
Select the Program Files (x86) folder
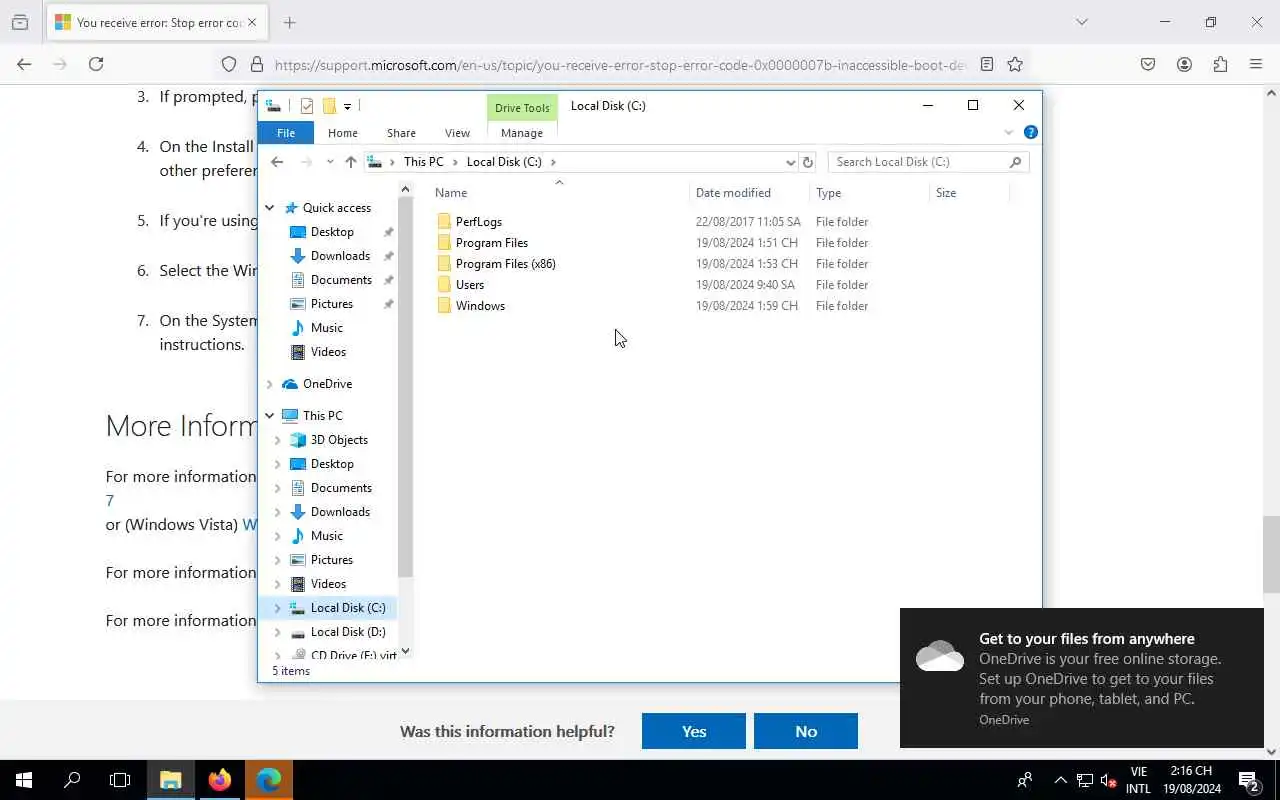(x=505, y=264)
